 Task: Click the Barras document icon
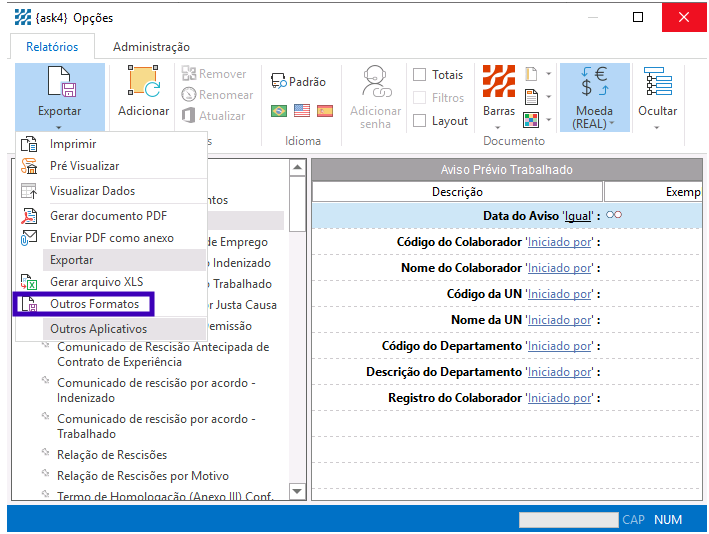pyautogui.click(x=499, y=86)
